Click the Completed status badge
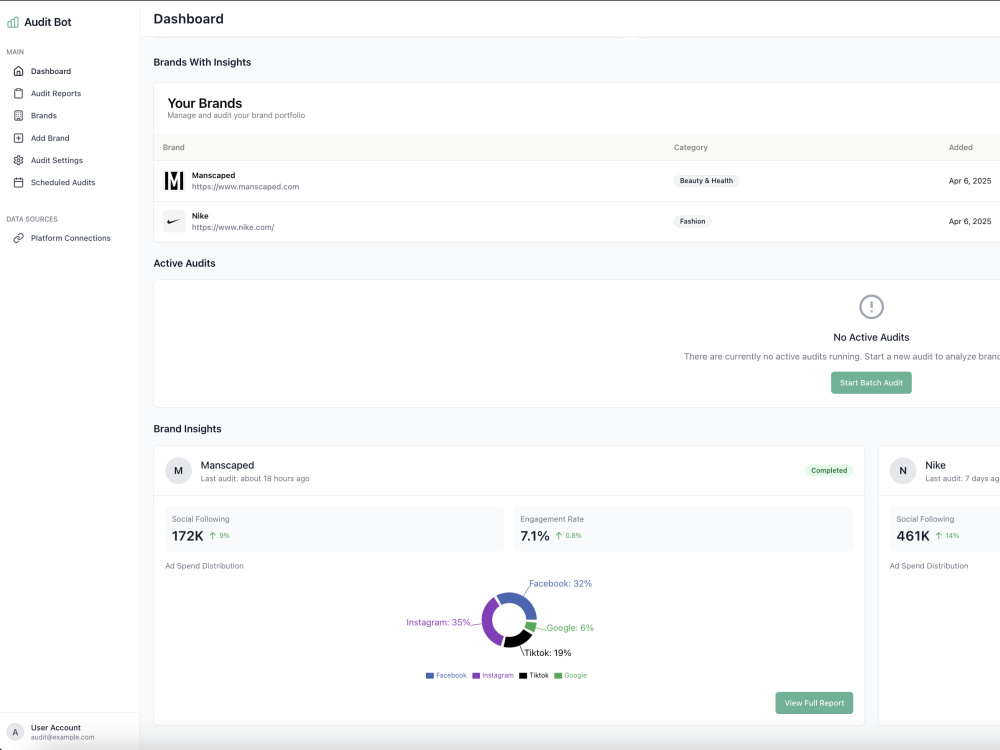 pos(829,471)
